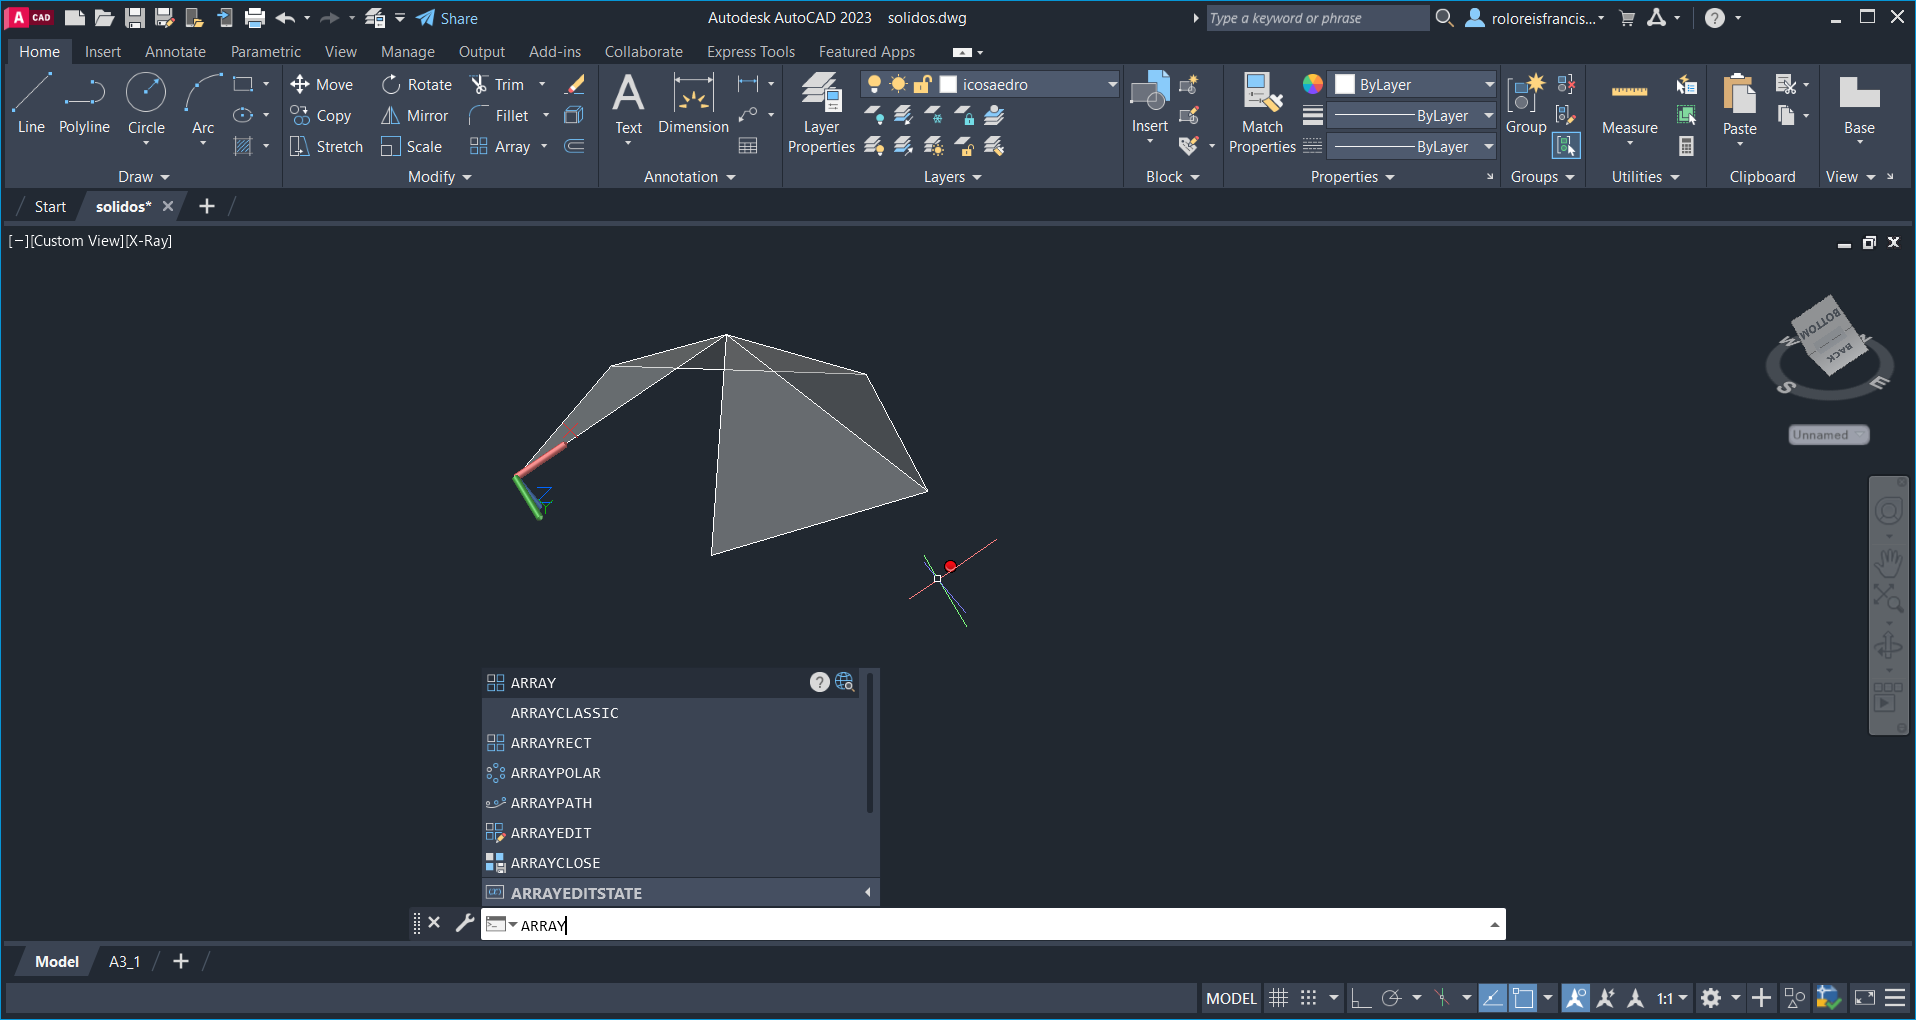The height and width of the screenshot is (1020, 1916).
Task: Open the A3_1 layout tab
Action: (124, 961)
